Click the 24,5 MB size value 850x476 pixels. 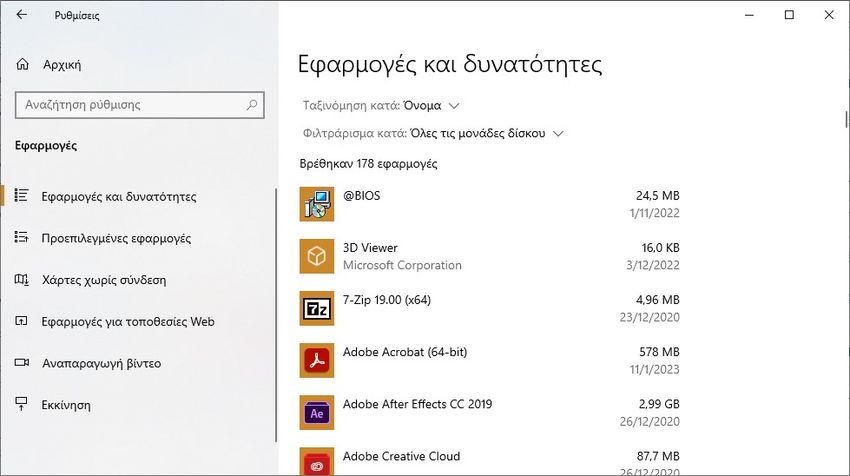click(658, 196)
